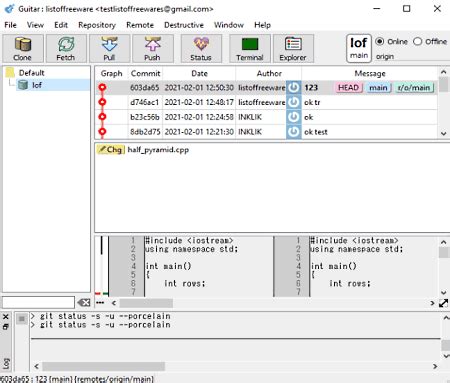
Task: Click the Message column header
Action: click(370, 73)
